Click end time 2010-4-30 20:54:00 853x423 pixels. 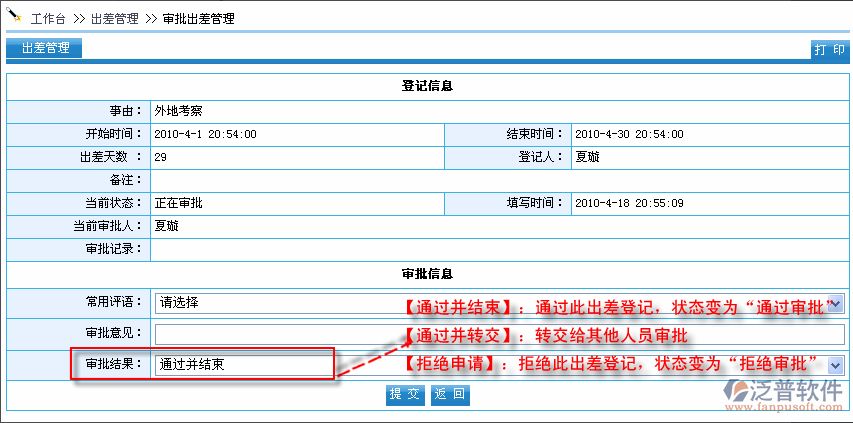click(x=629, y=134)
